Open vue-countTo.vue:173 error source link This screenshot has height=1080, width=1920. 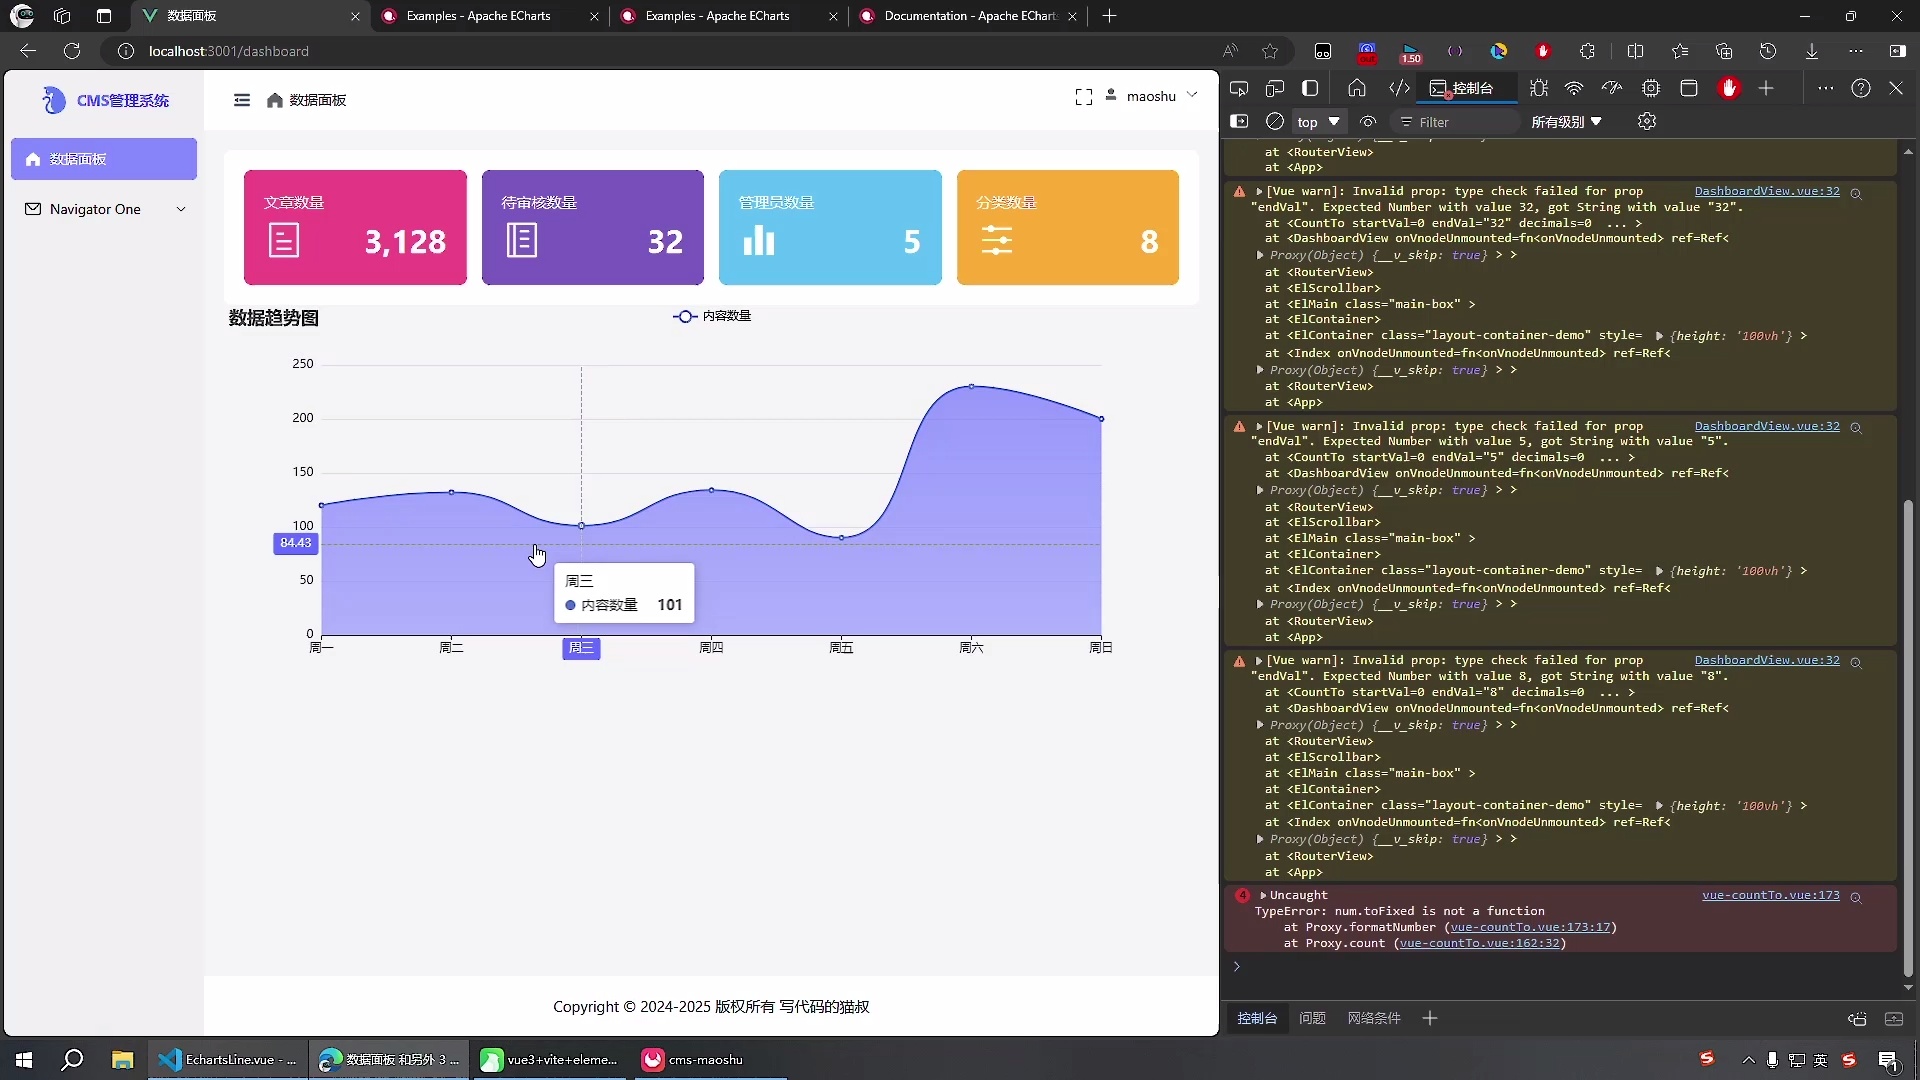pos(1771,895)
